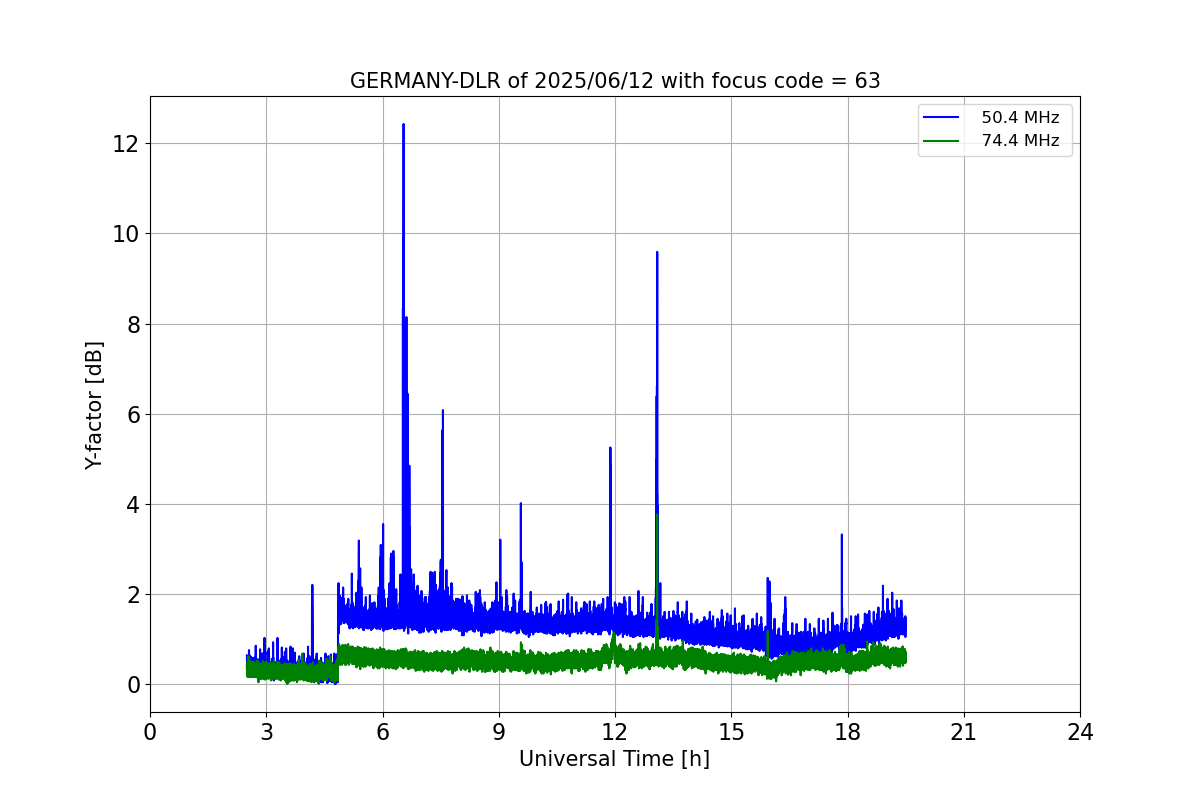Click x-axis tick label '9'
1200x800 pixels.
[x=499, y=732]
